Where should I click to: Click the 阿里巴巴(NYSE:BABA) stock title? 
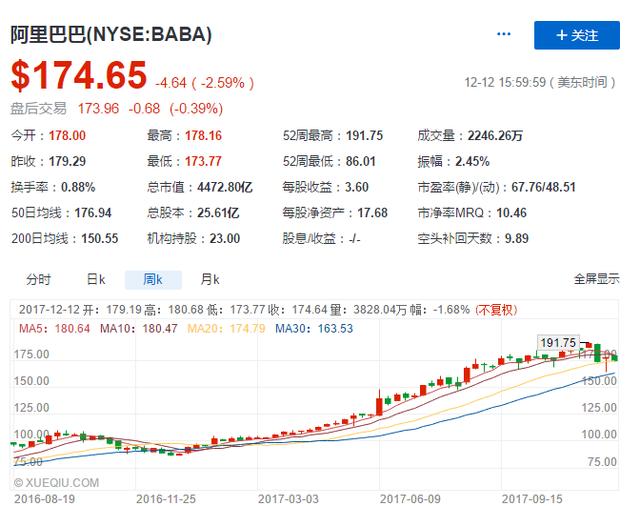tap(111, 34)
